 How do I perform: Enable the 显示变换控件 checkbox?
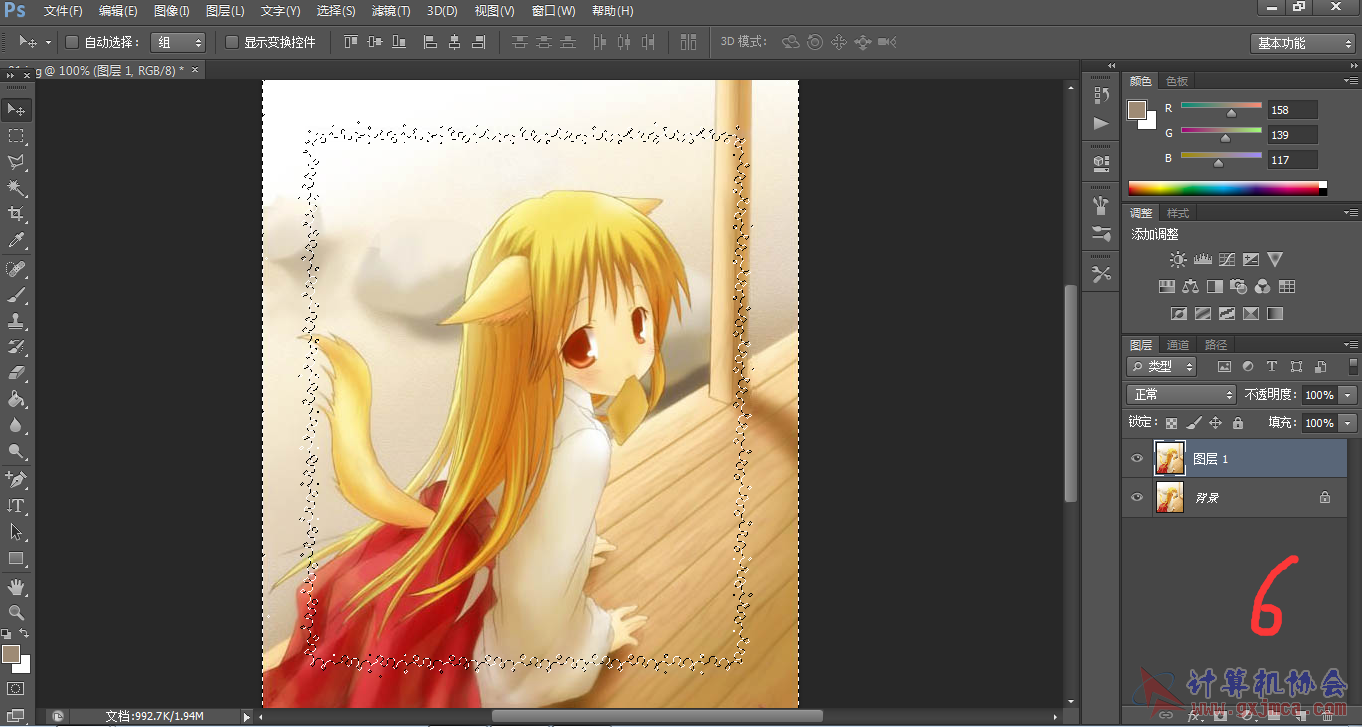pyautogui.click(x=232, y=42)
